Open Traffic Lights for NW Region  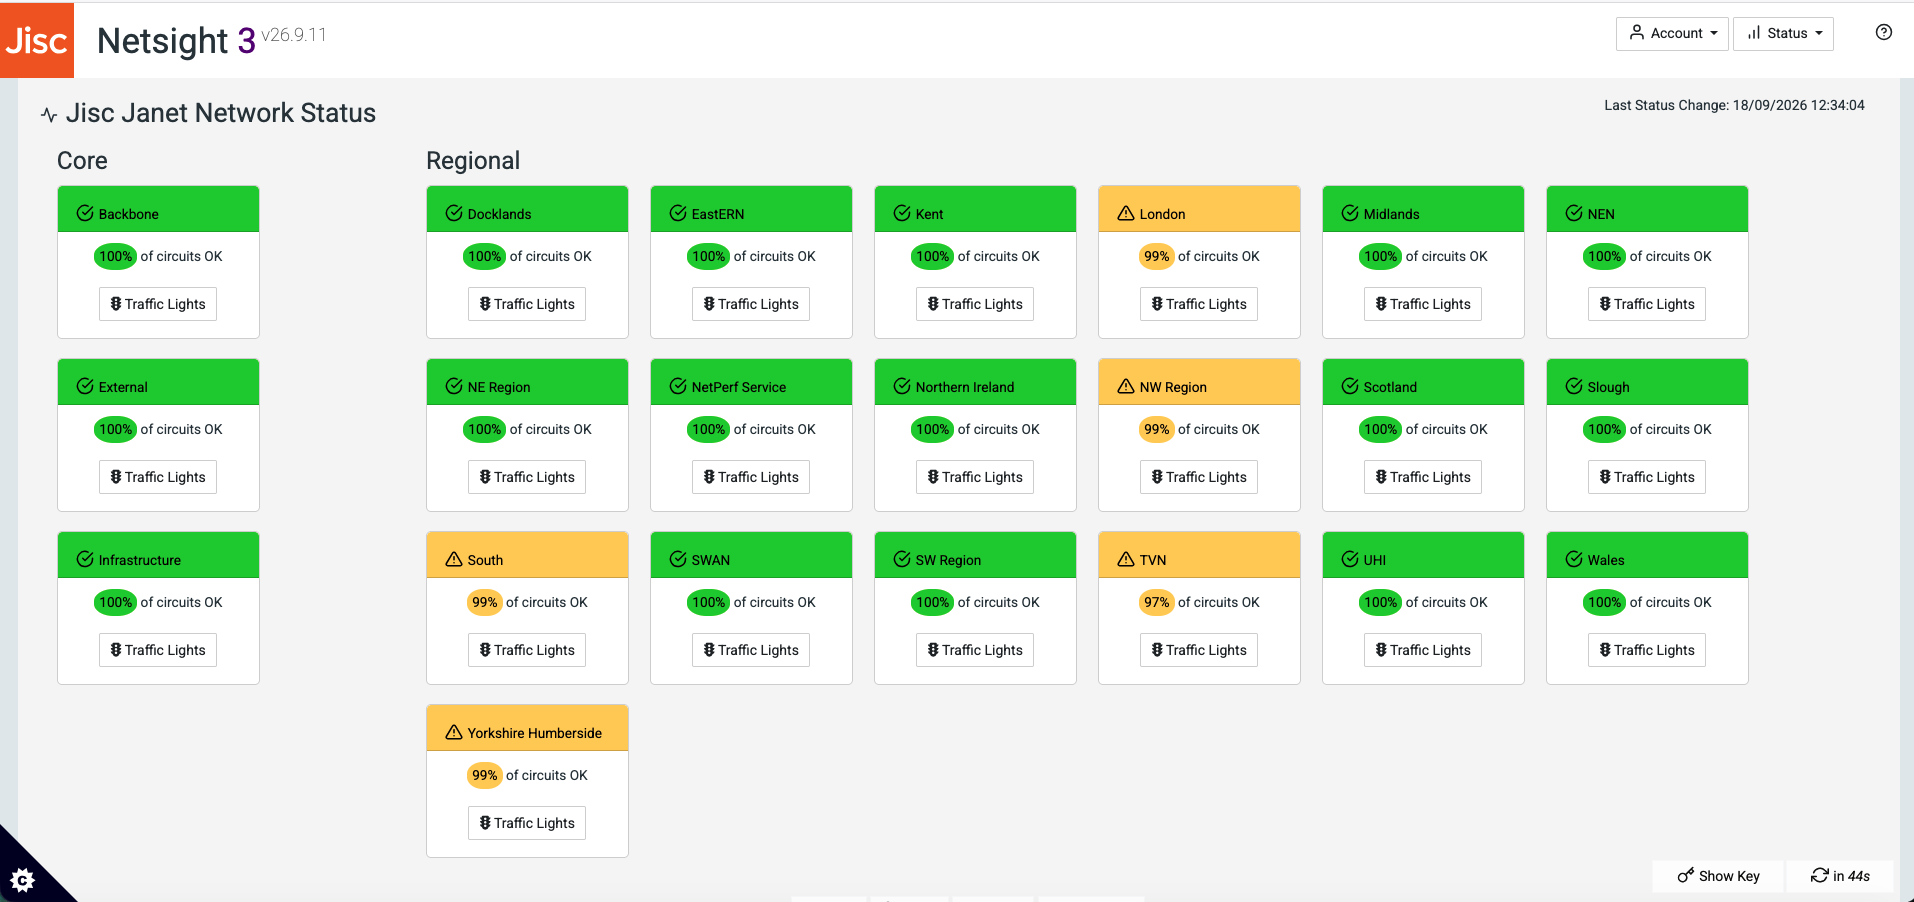click(1199, 477)
